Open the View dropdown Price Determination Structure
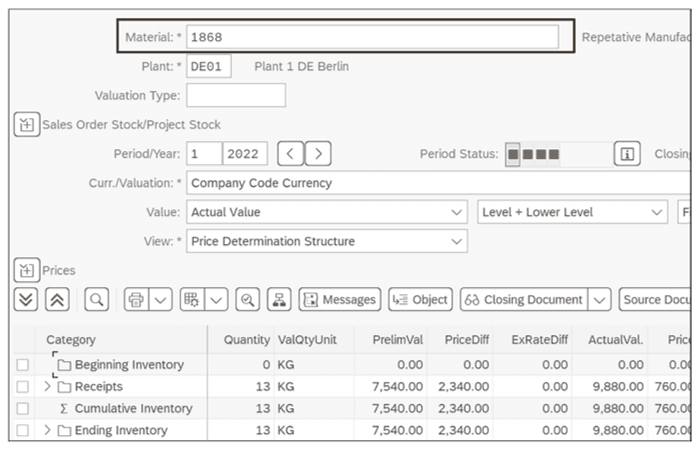 pyautogui.click(x=327, y=241)
